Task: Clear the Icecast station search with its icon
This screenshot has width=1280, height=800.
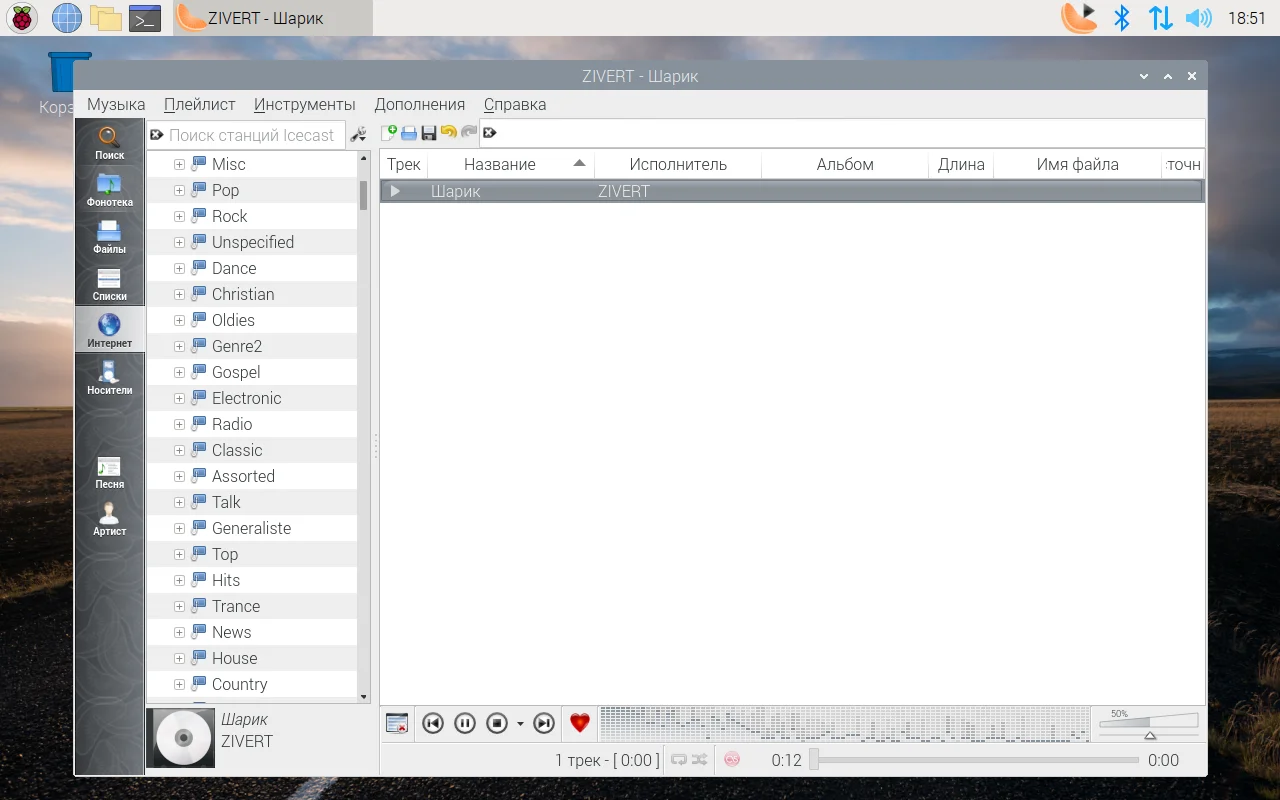Action: (x=157, y=135)
